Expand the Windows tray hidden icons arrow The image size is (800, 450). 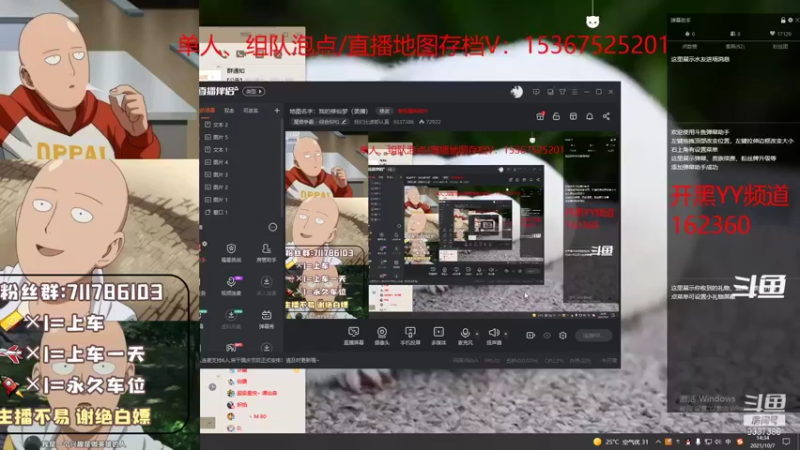click(x=658, y=442)
